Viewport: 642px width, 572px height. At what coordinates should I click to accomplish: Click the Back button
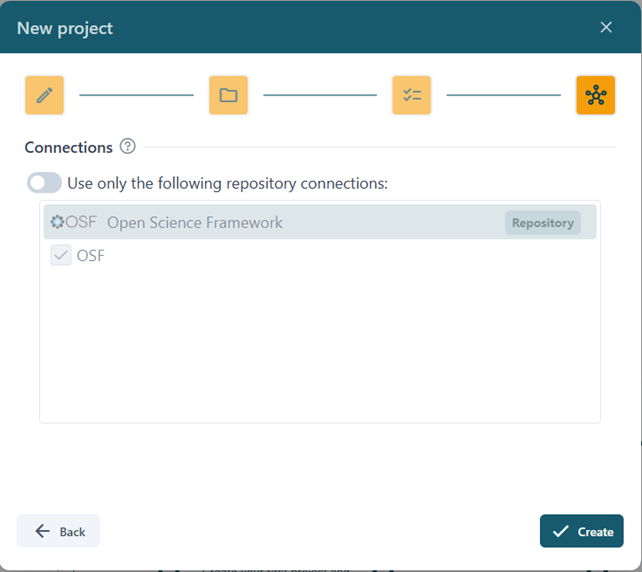[x=59, y=531]
